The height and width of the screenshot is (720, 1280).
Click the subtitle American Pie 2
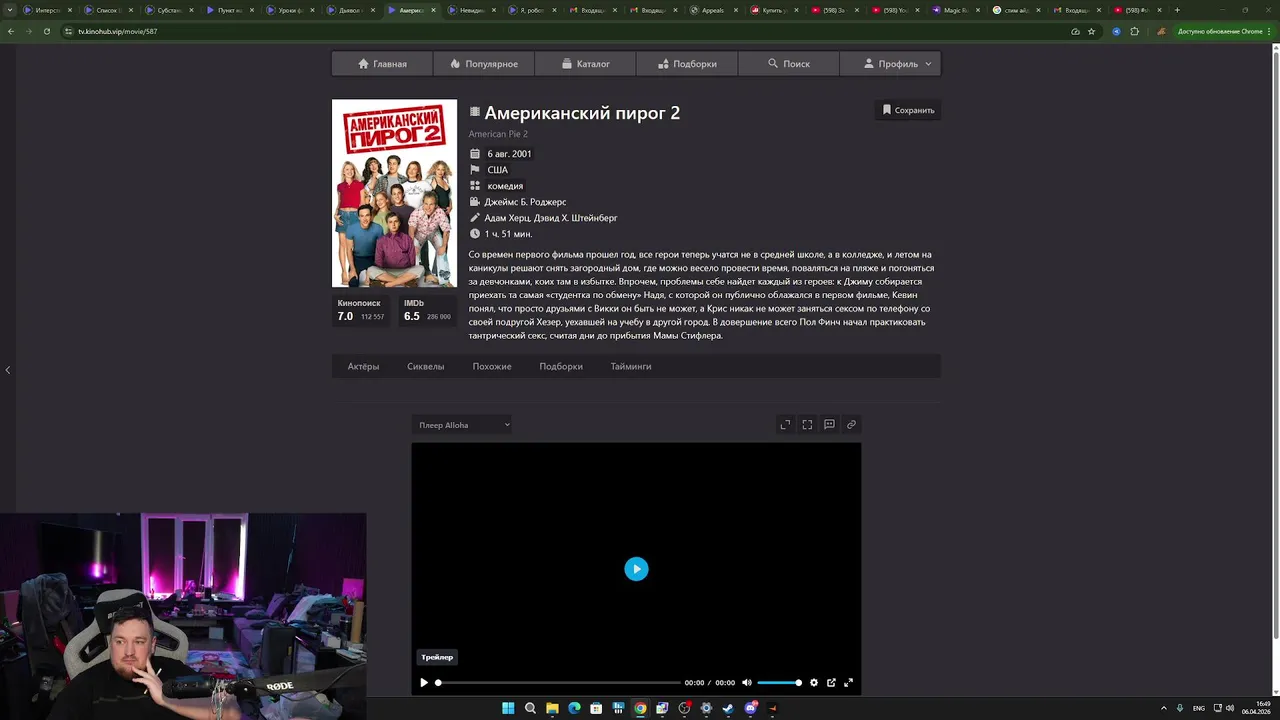point(498,134)
